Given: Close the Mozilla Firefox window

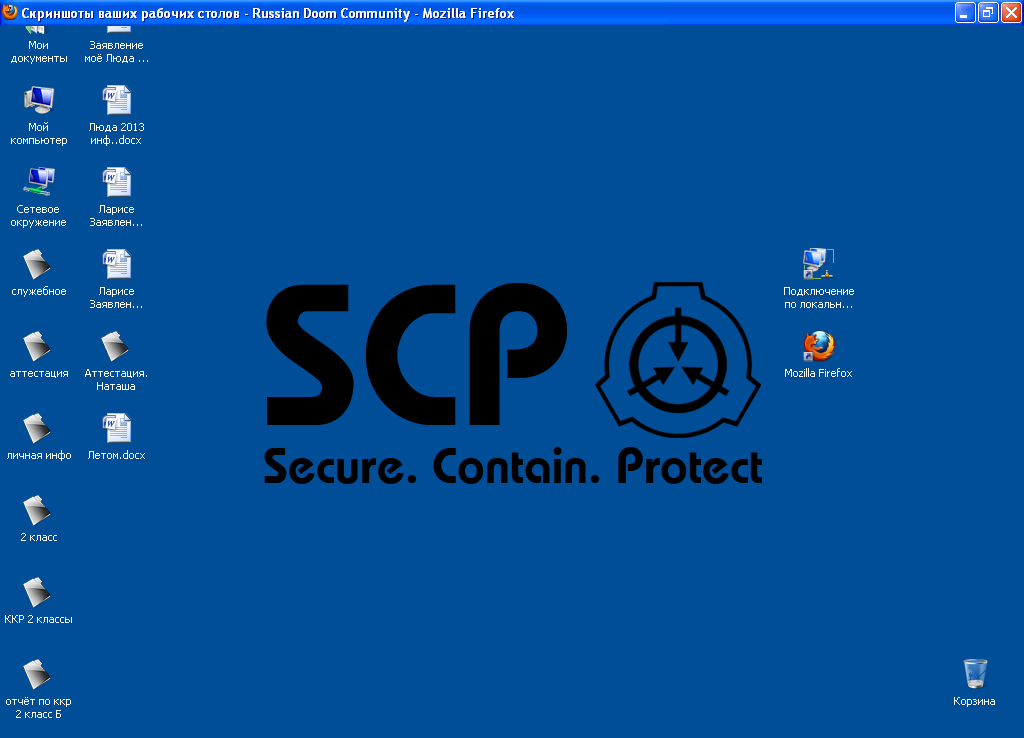Looking at the screenshot, I should coord(1011,12).
